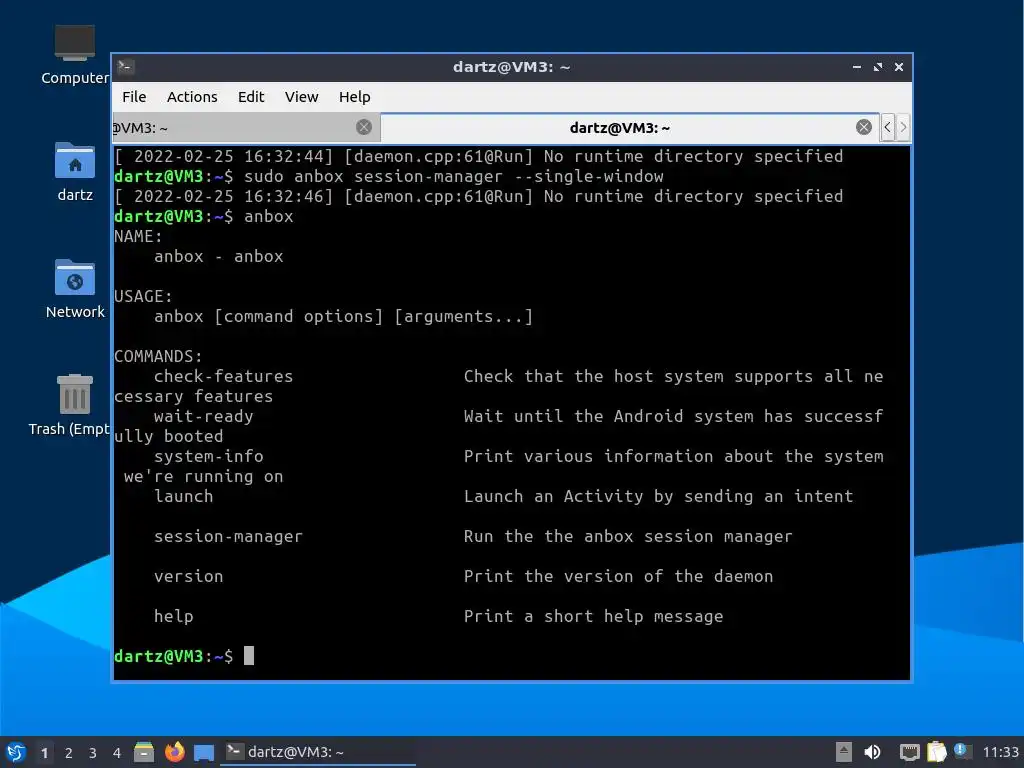Switch to workspace 4
This screenshot has height=768, width=1024.
click(x=117, y=753)
